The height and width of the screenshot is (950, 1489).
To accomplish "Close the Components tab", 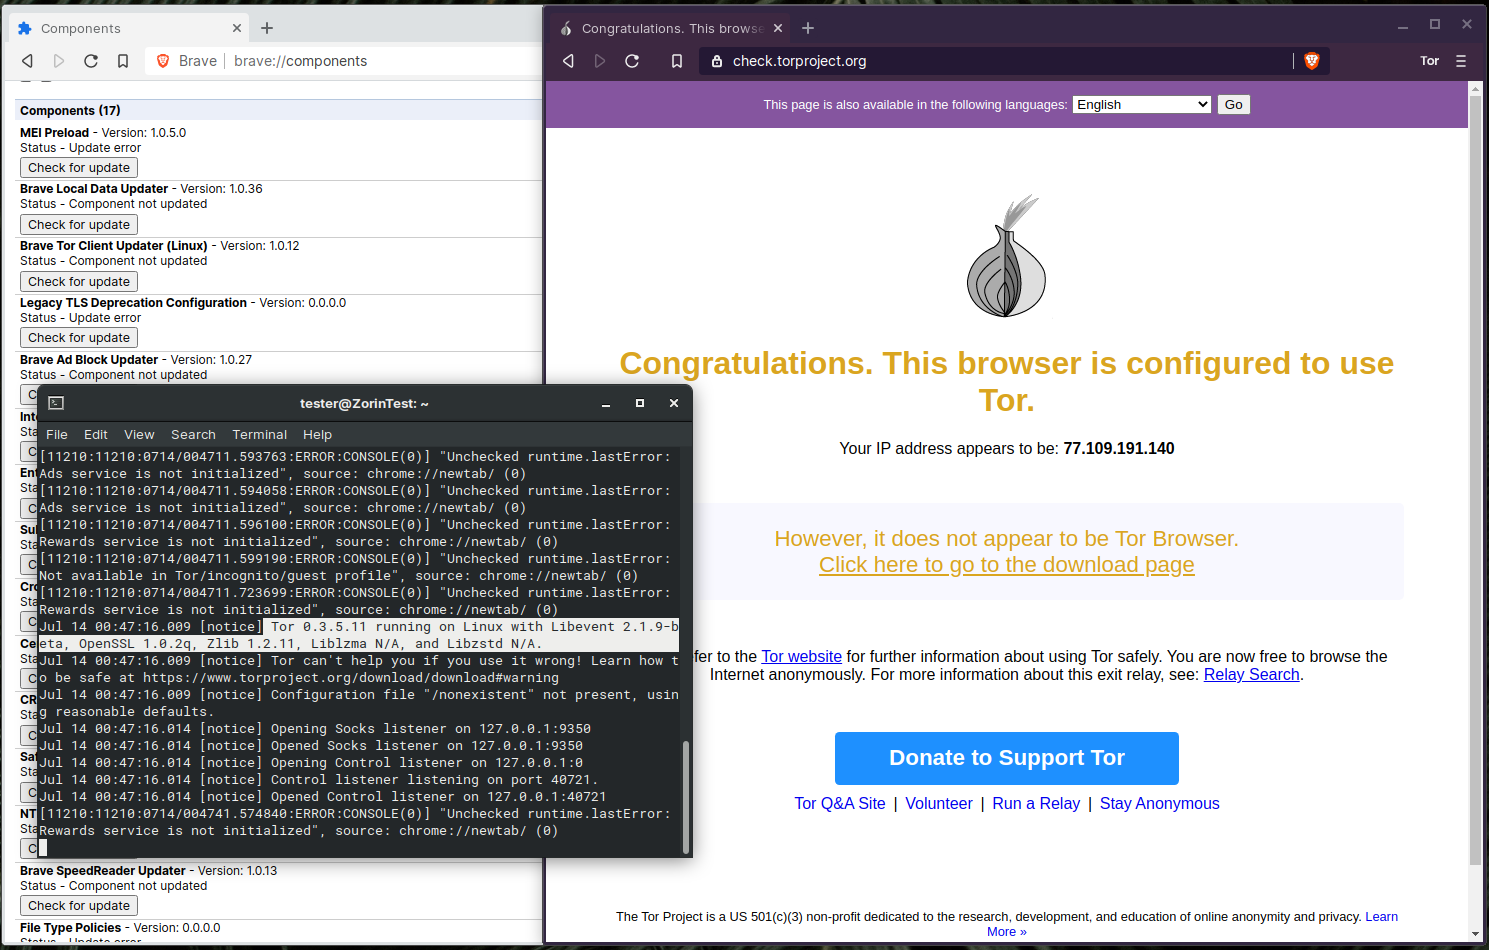I will pyautogui.click(x=237, y=28).
